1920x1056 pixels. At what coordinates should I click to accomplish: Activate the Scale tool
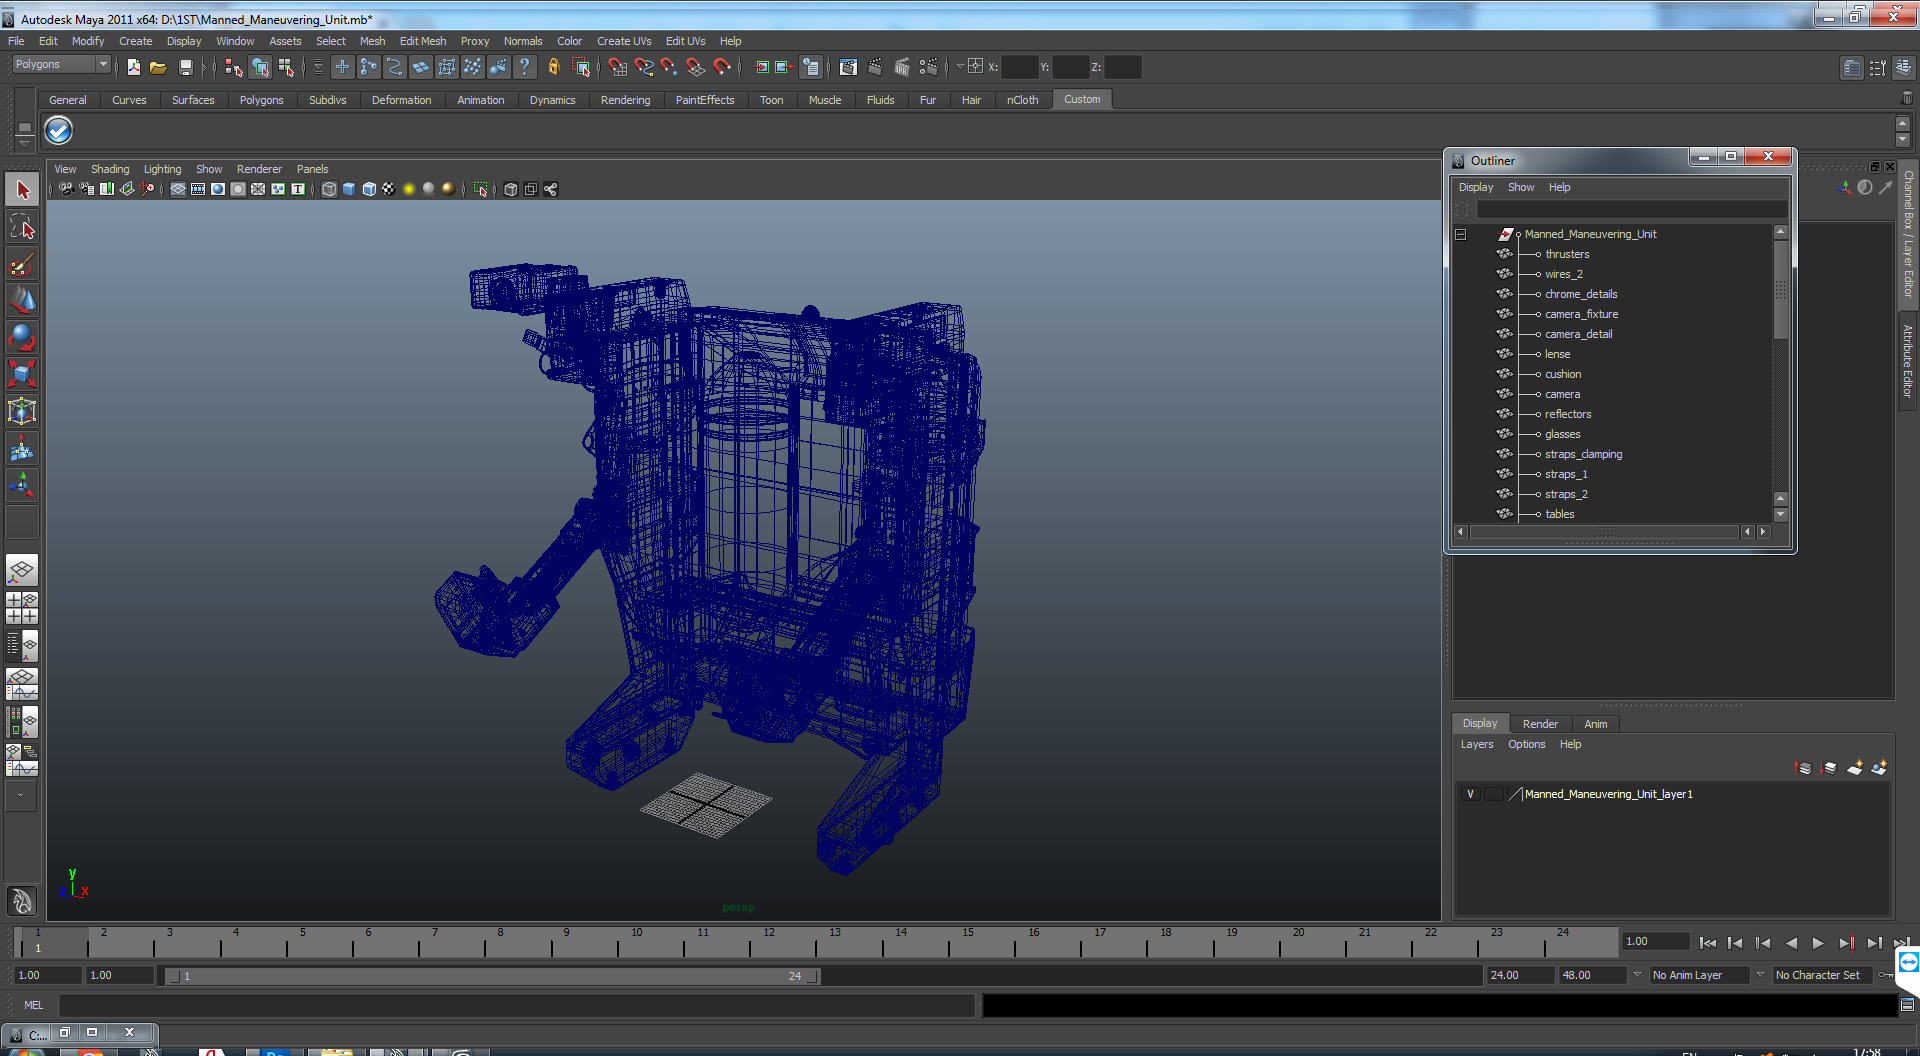pos(22,375)
